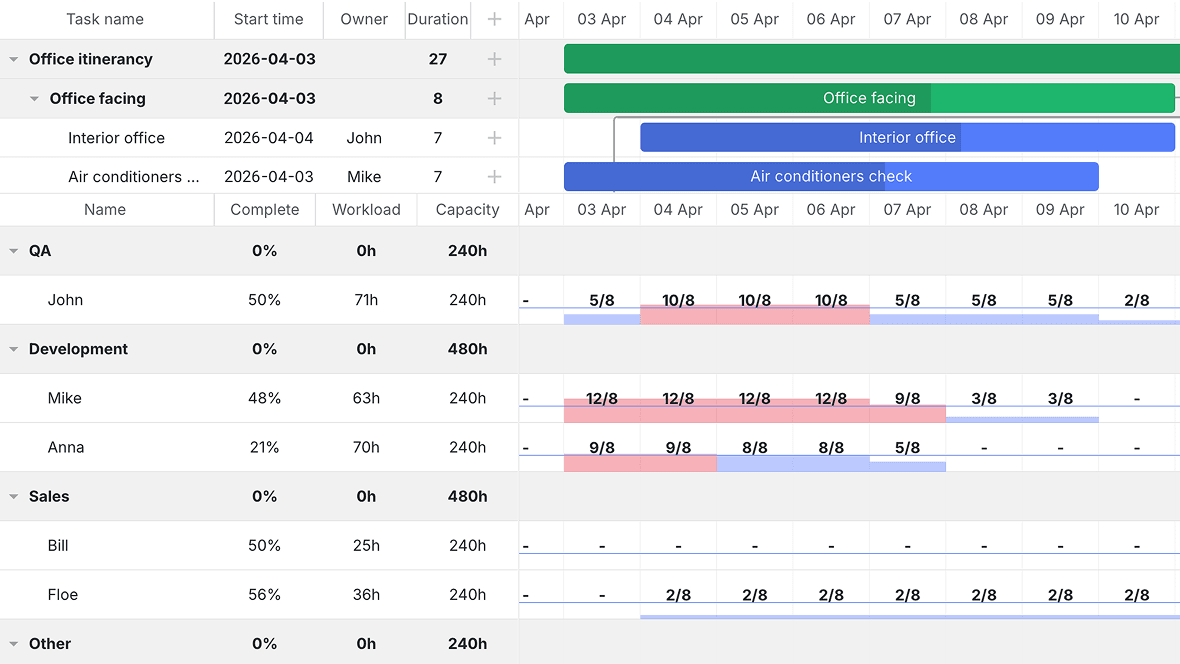Collapse the Development resource group
Viewport: 1180px width, 664px height.
(14, 349)
